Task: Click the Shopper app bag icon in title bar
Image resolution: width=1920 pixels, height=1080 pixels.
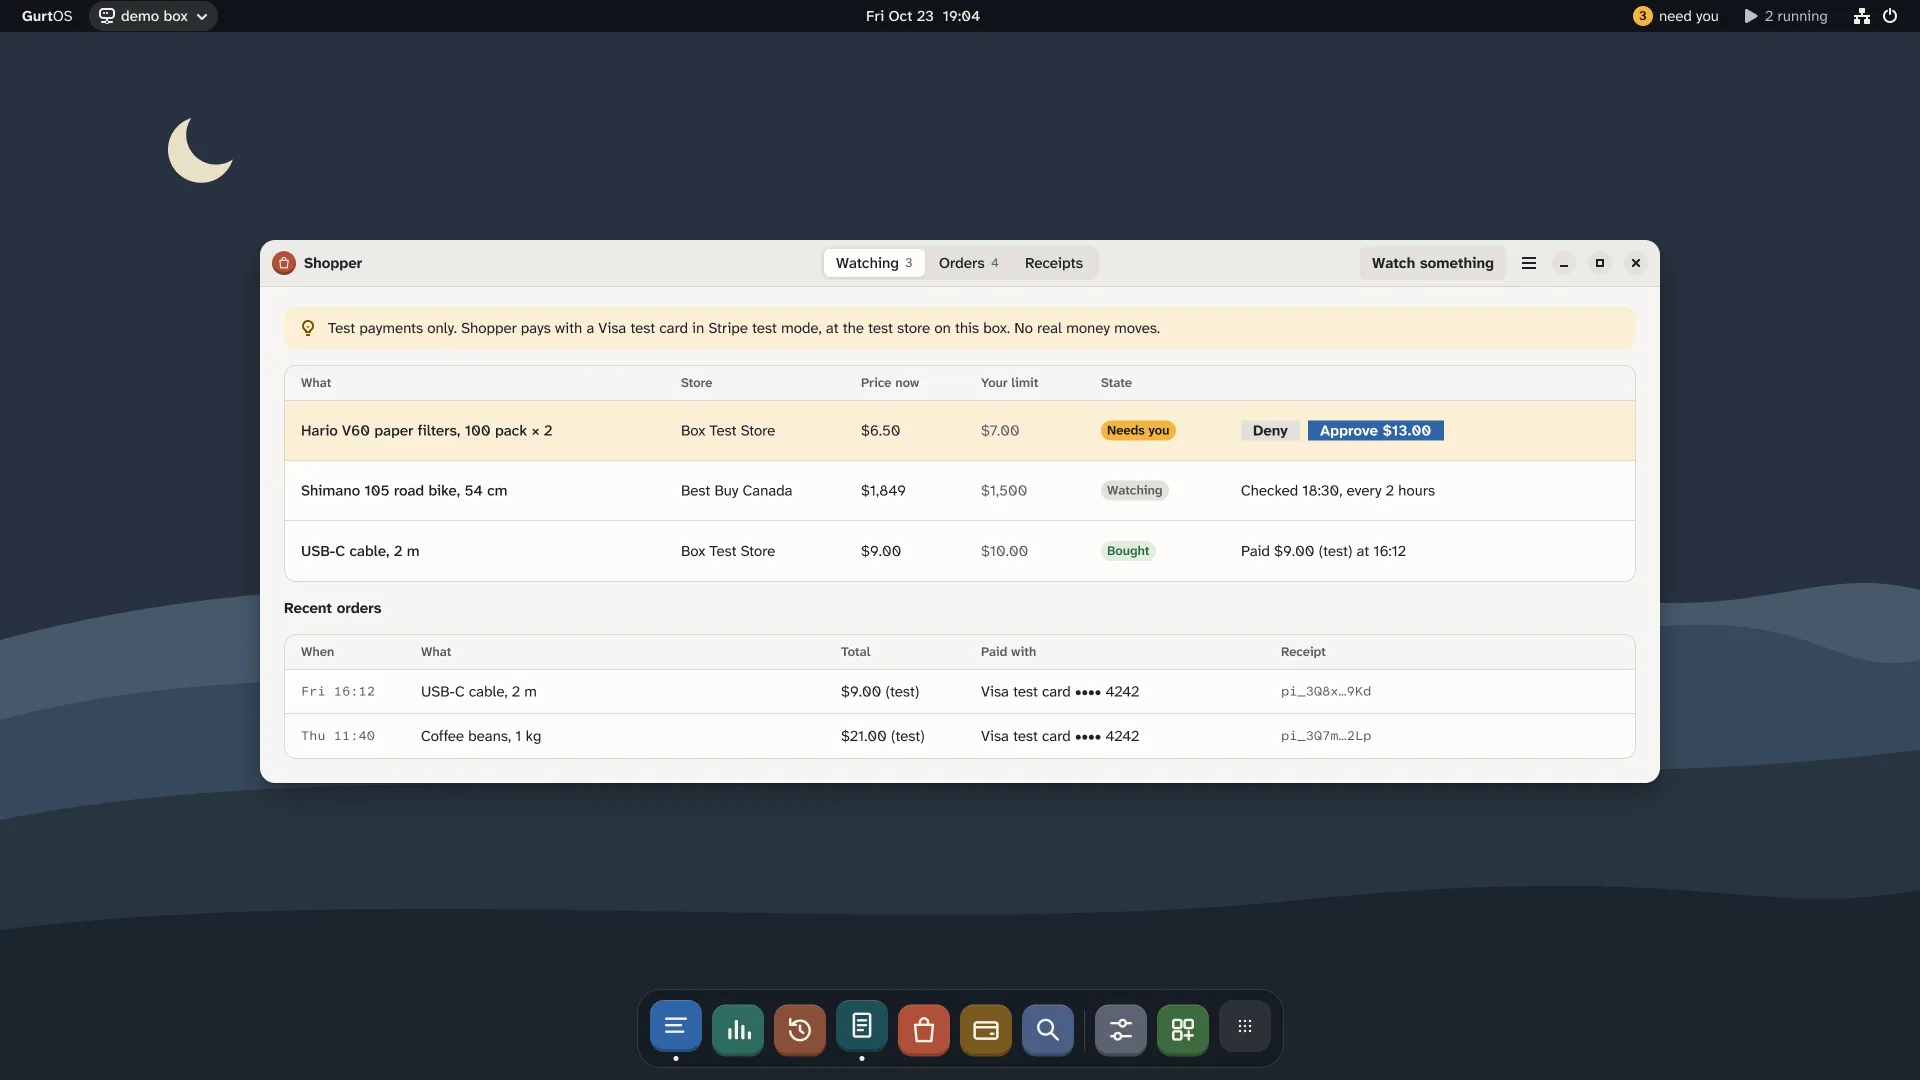Action: pyautogui.click(x=284, y=263)
